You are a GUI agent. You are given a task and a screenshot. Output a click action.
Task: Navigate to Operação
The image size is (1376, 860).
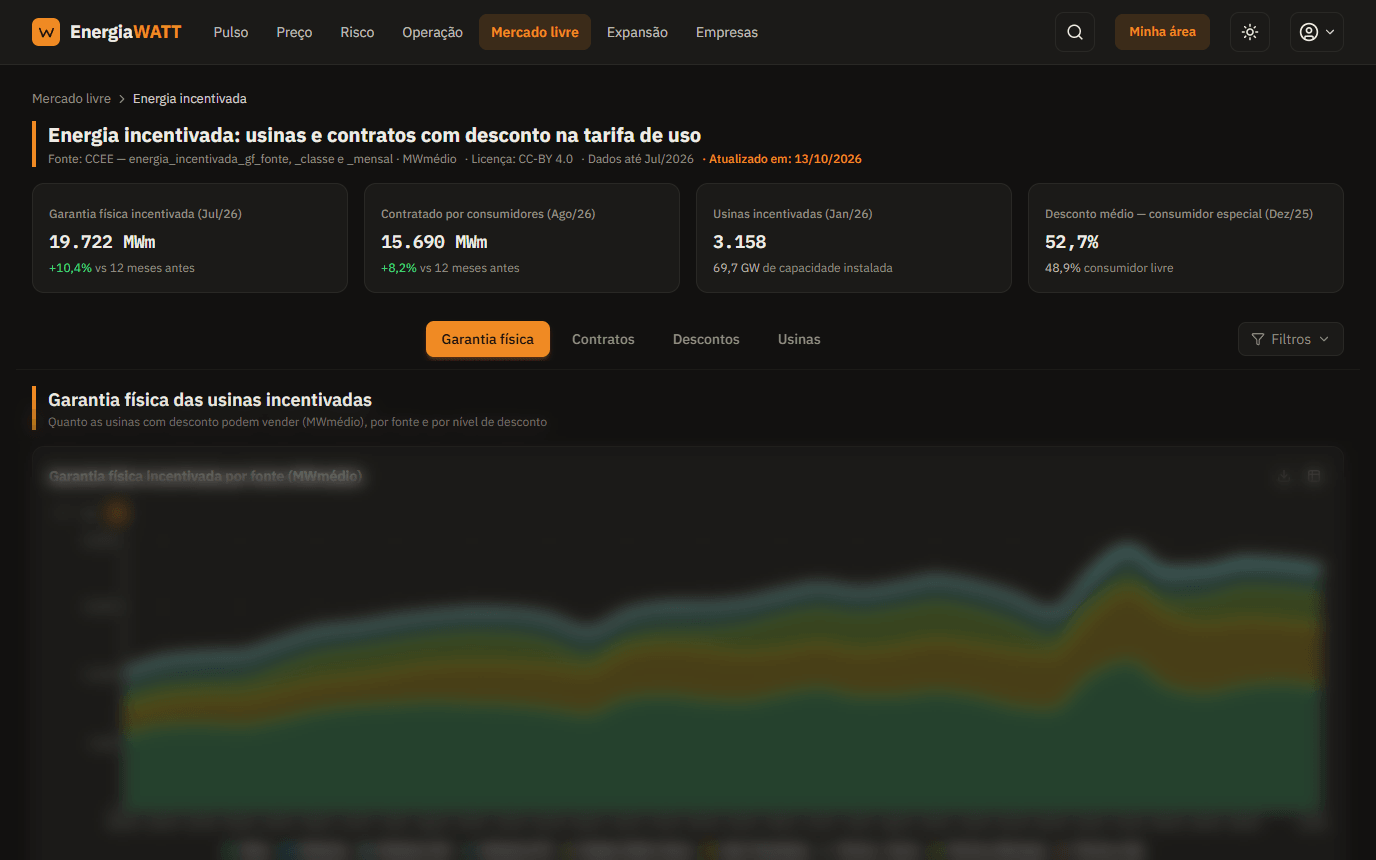pos(432,32)
